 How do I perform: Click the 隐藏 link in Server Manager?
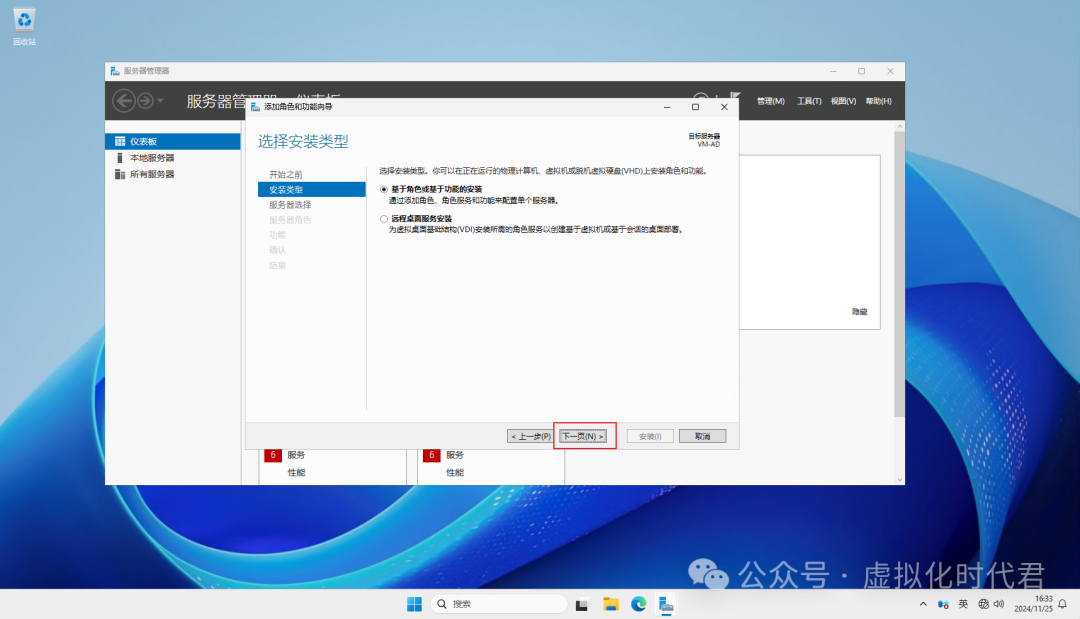859,312
